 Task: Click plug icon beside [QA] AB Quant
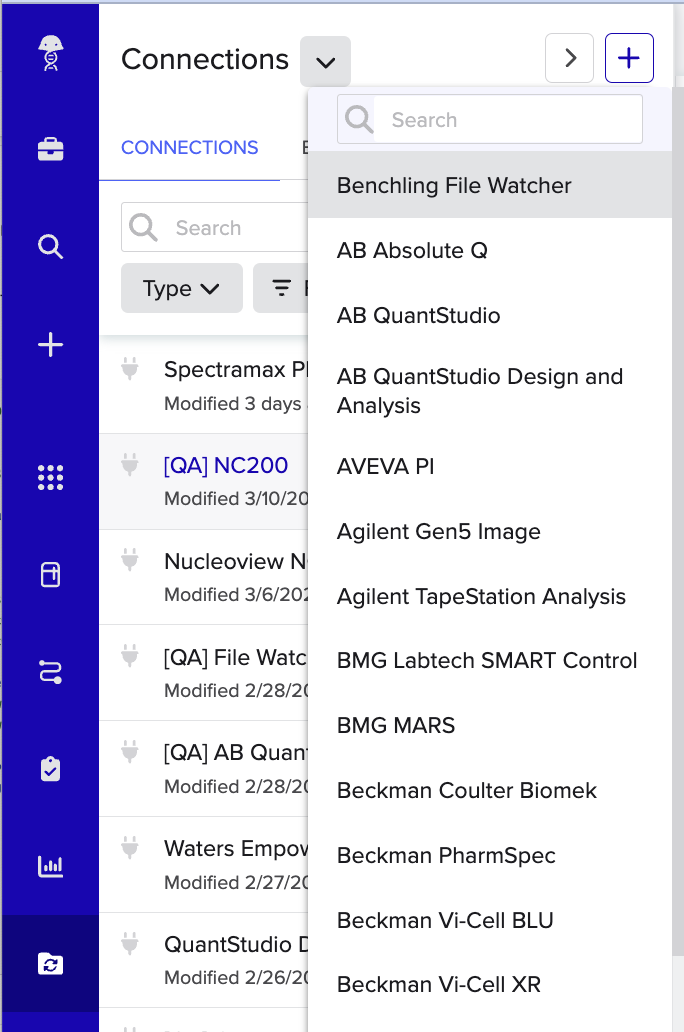tap(130, 752)
